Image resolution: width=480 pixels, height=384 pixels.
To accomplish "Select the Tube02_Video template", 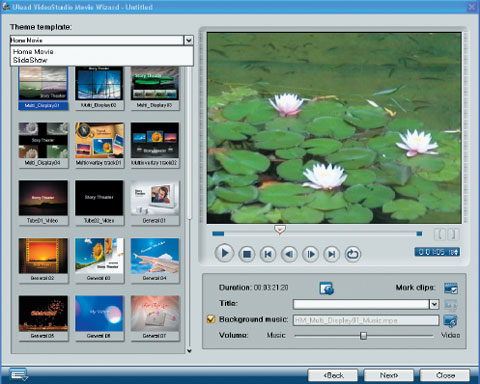I will pyautogui.click(x=99, y=202).
